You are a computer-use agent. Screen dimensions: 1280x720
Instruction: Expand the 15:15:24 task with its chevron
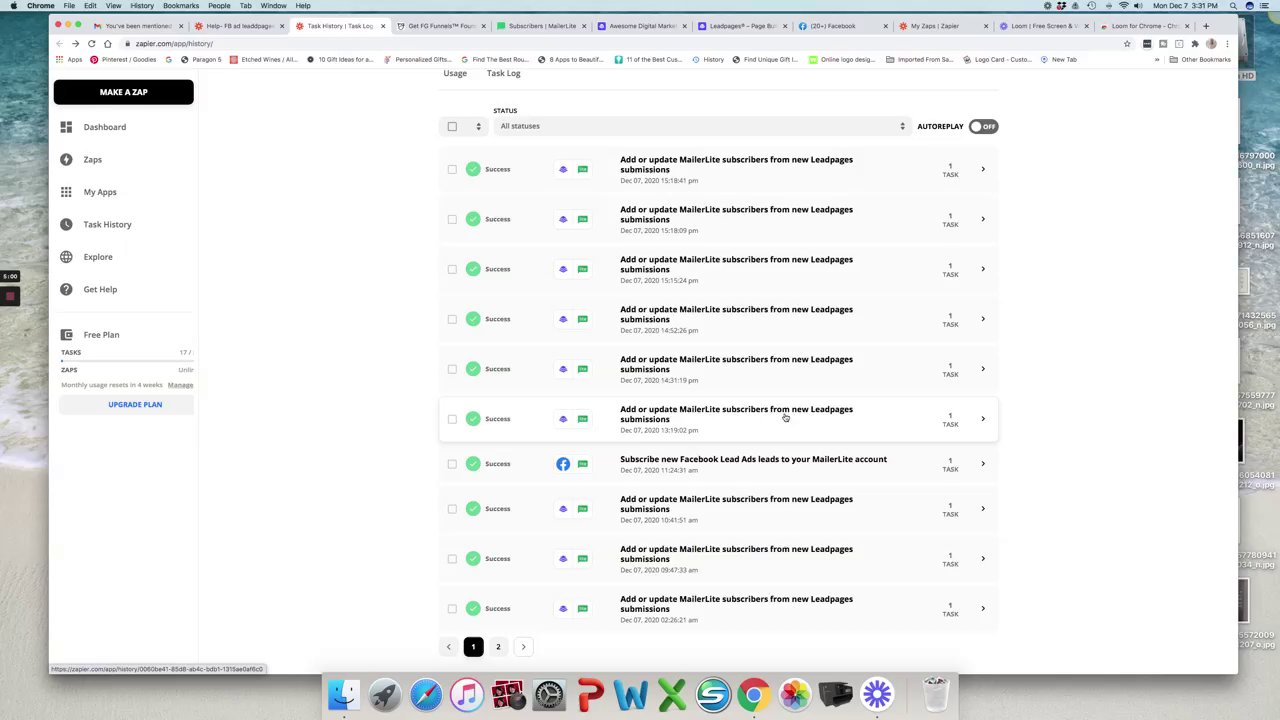point(983,269)
